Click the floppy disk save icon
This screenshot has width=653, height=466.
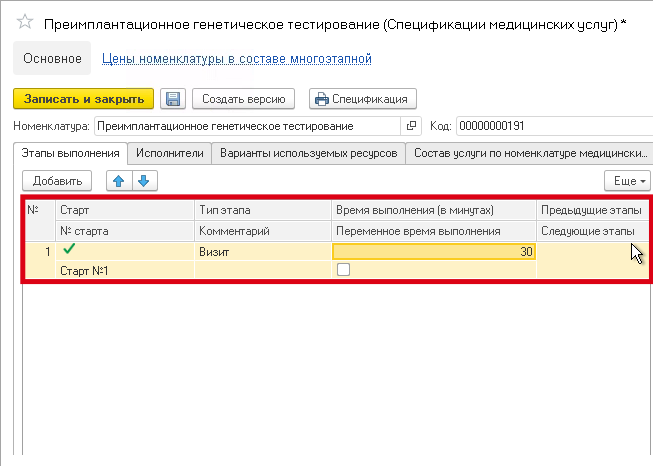(172, 99)
